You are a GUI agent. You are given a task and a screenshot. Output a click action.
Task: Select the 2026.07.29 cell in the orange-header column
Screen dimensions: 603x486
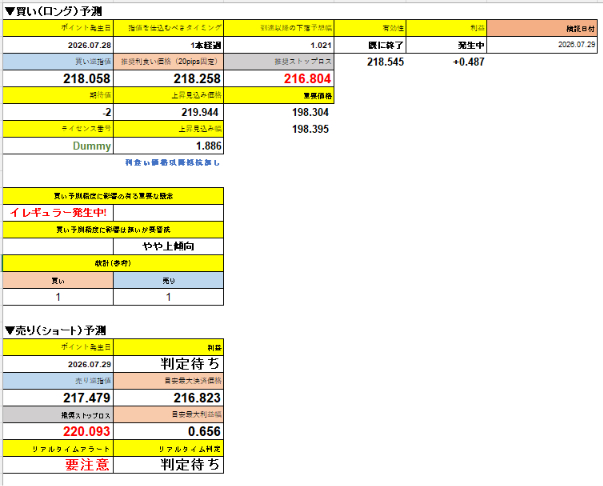point(542,45)
